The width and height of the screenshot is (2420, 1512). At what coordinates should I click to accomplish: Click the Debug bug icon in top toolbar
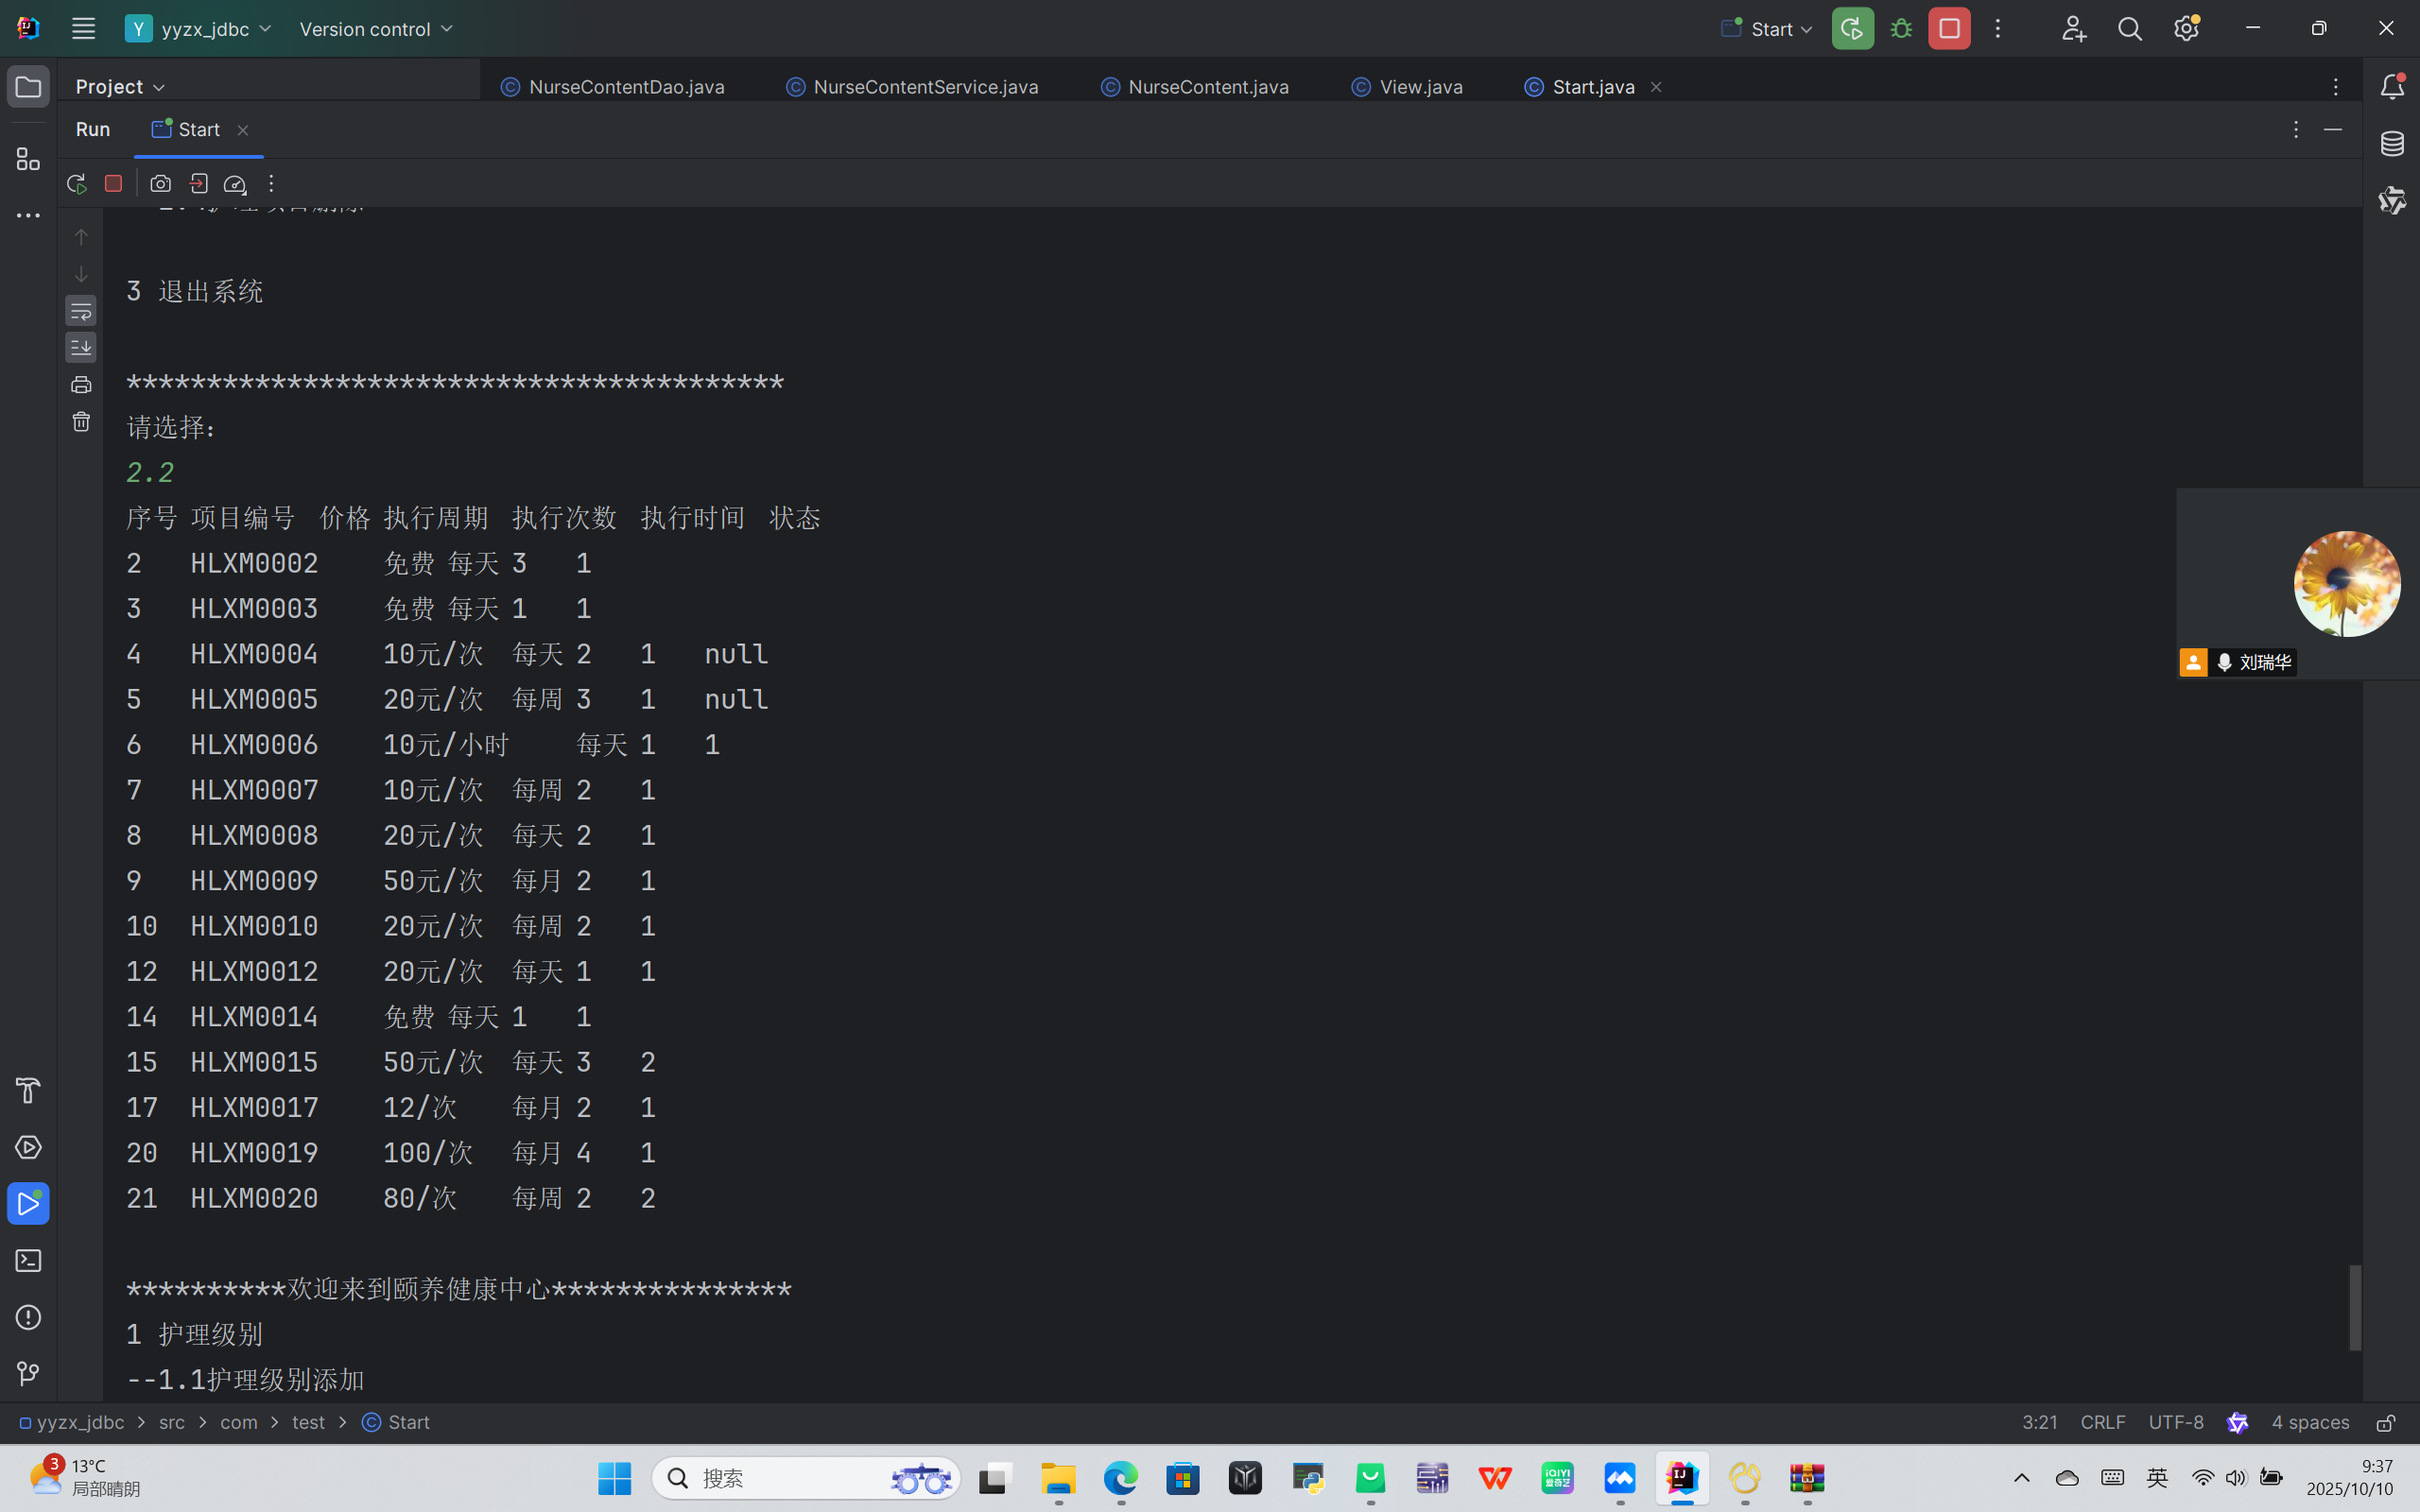point(1901,29)
